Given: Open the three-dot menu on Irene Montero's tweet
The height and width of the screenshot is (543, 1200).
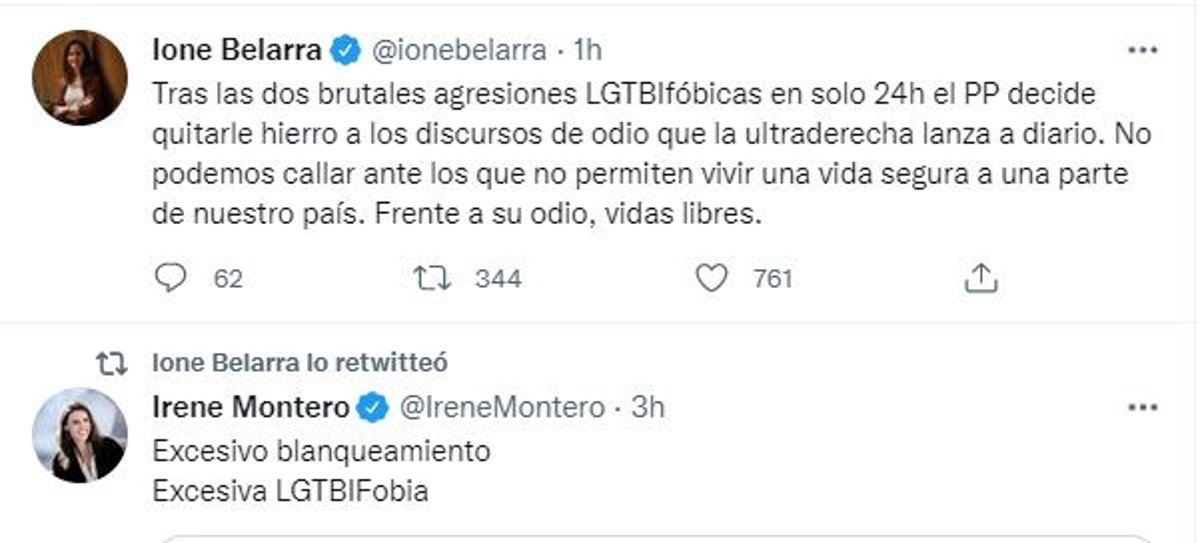Looking at the screenshot, I should point(1142,408).
